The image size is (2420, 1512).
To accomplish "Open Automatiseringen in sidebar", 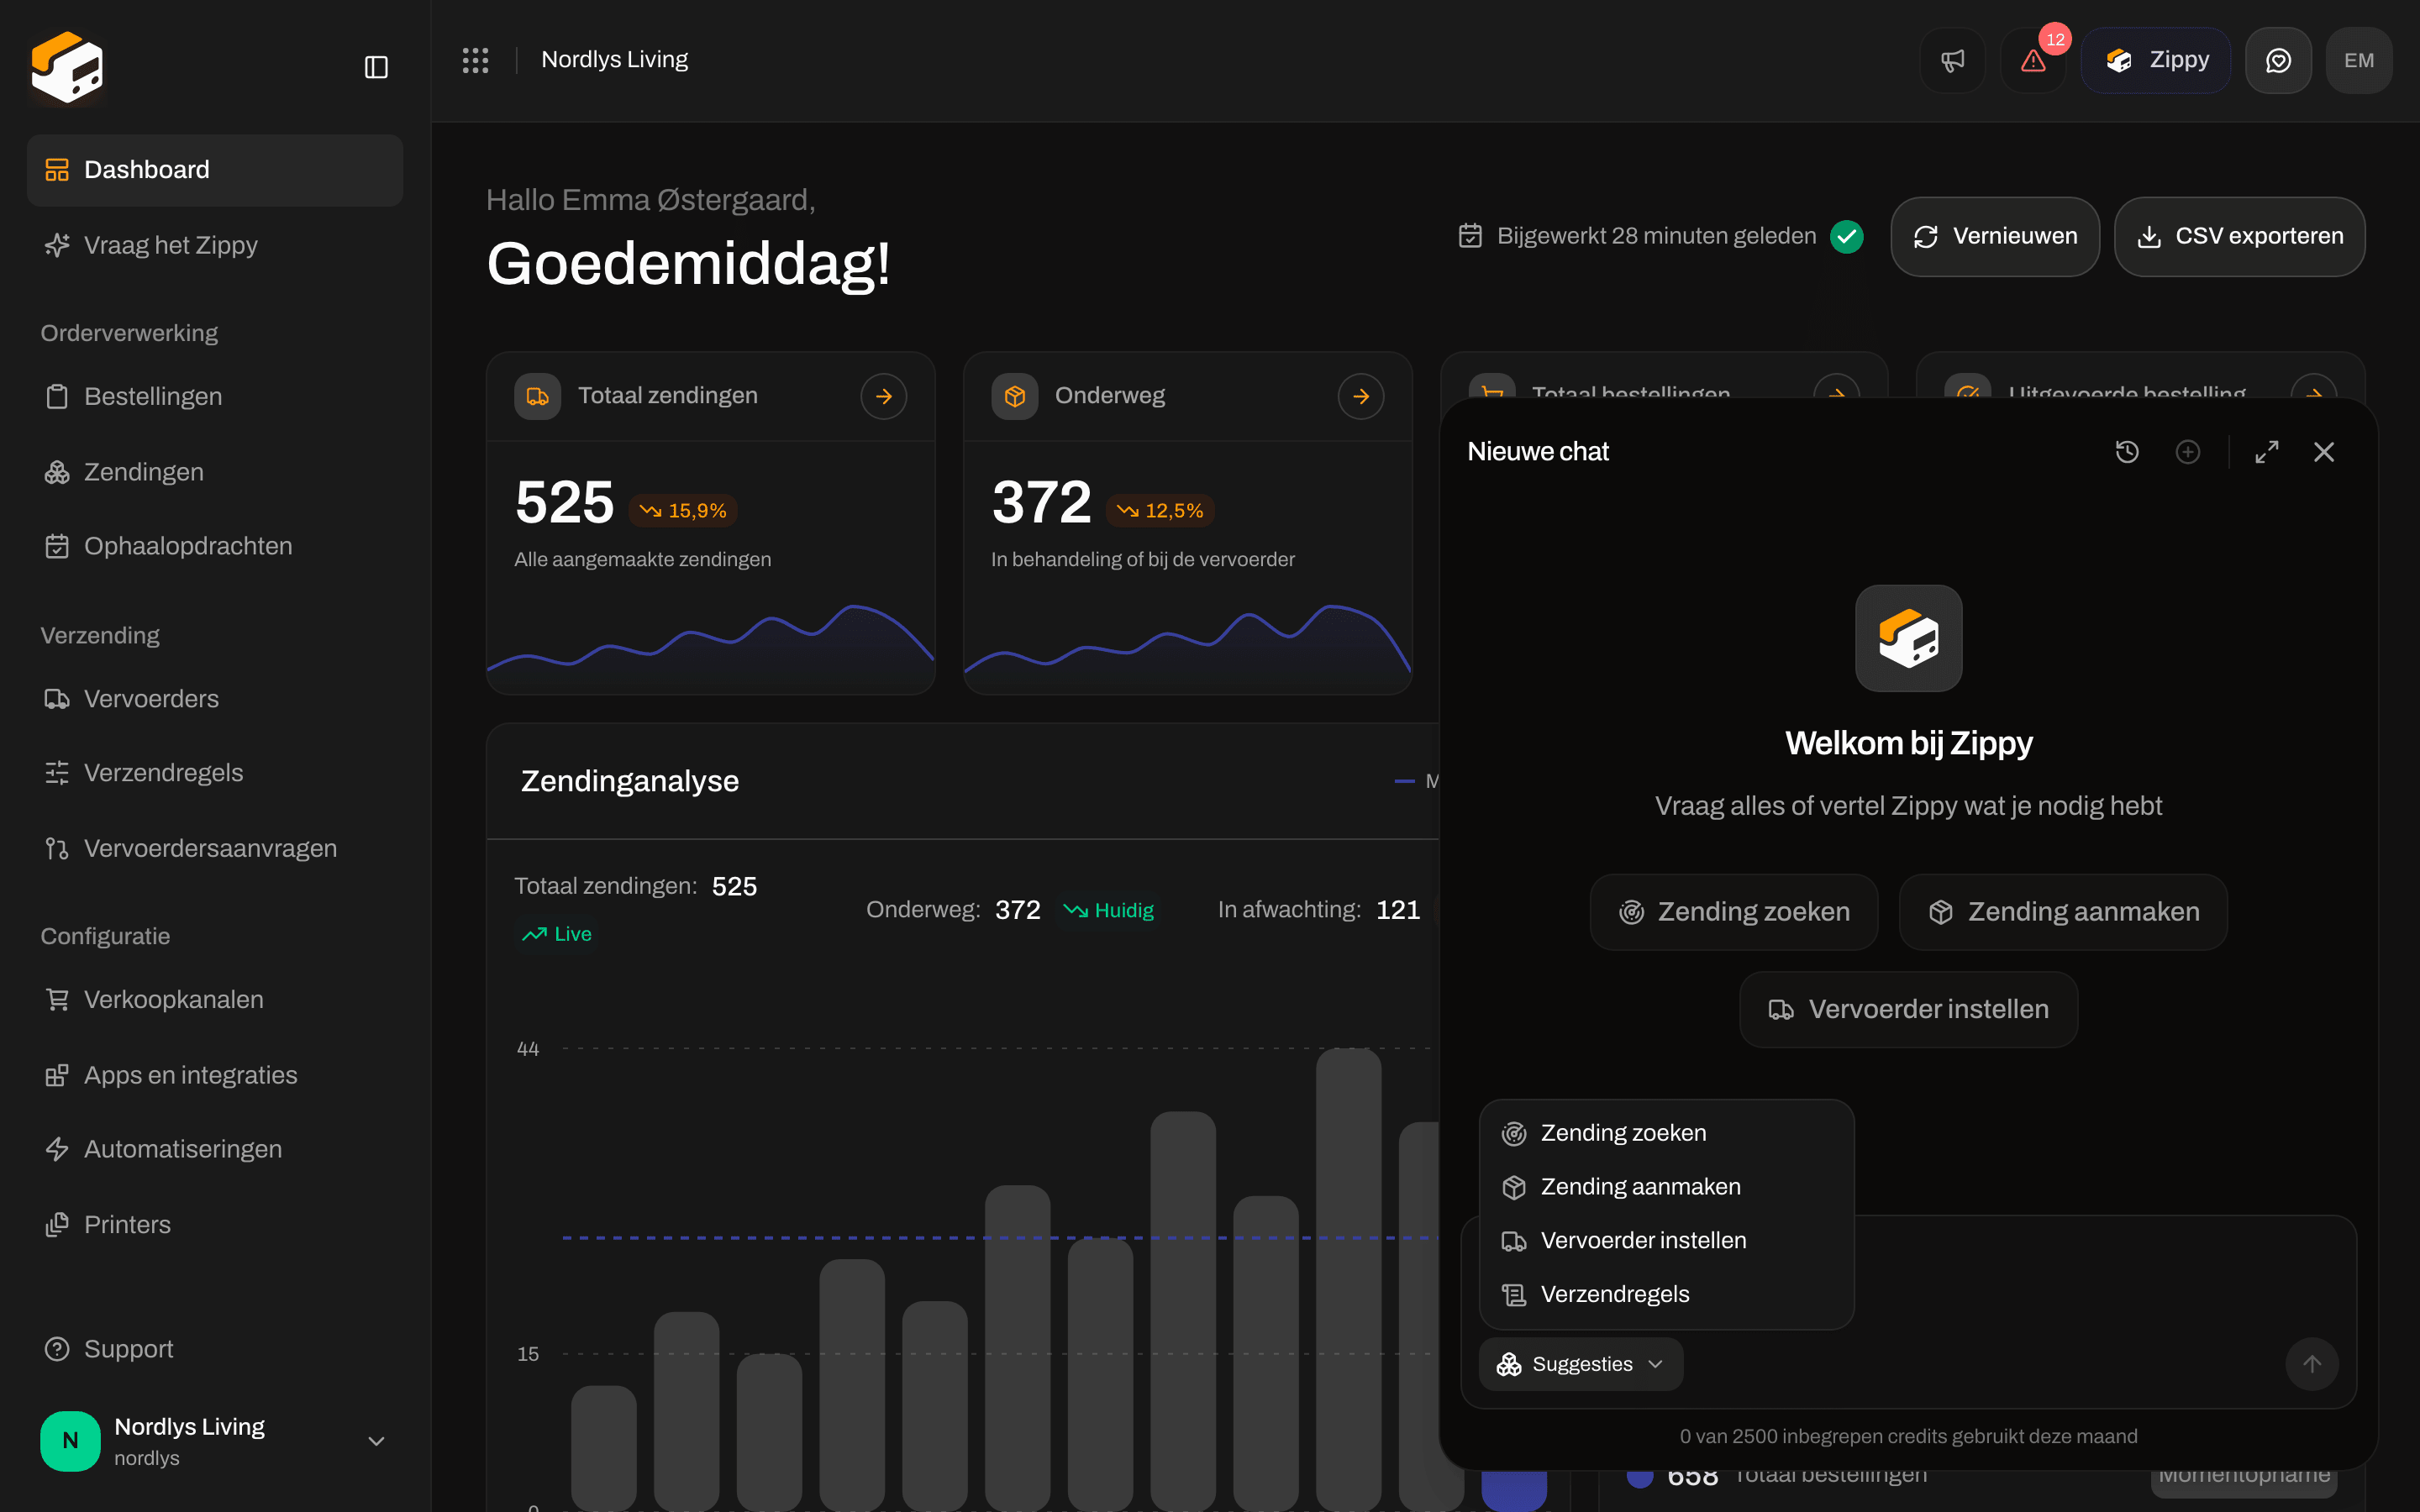I will tap(215, 1149).
